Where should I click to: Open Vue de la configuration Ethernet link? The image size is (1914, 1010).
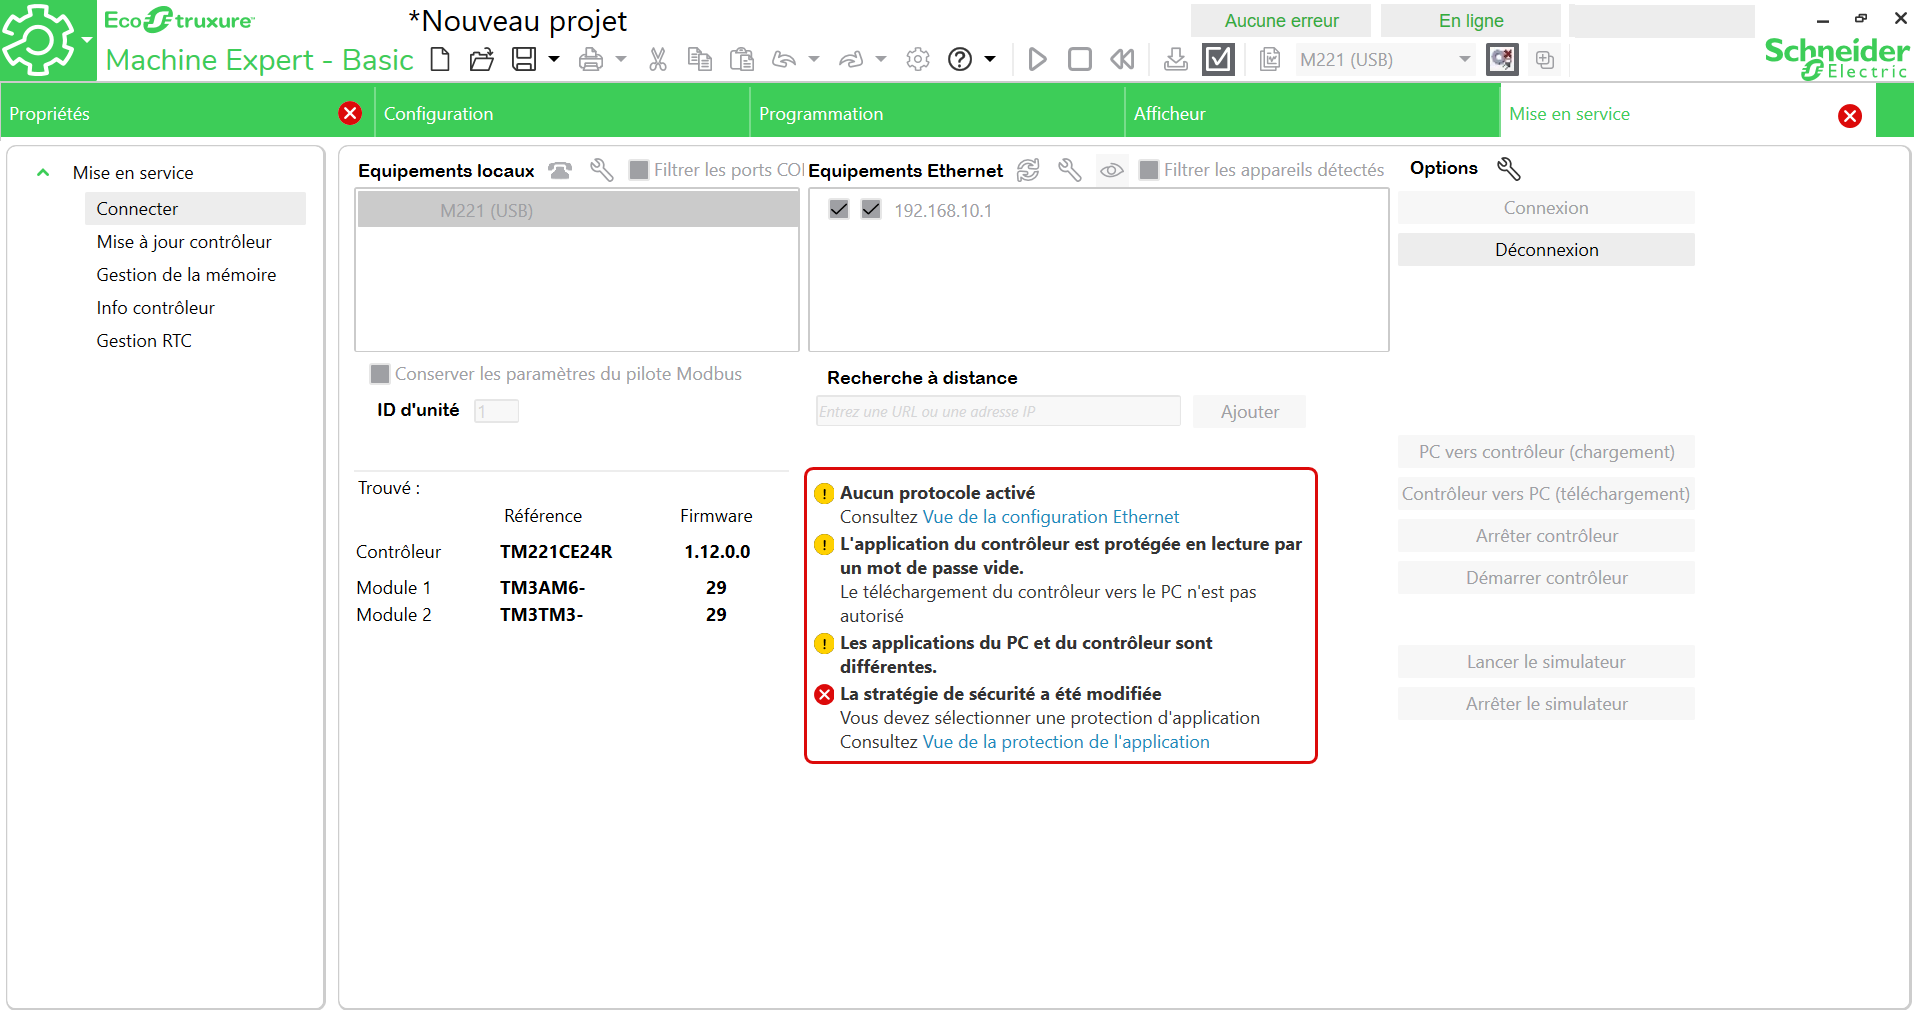click(x=1051, y=517)
